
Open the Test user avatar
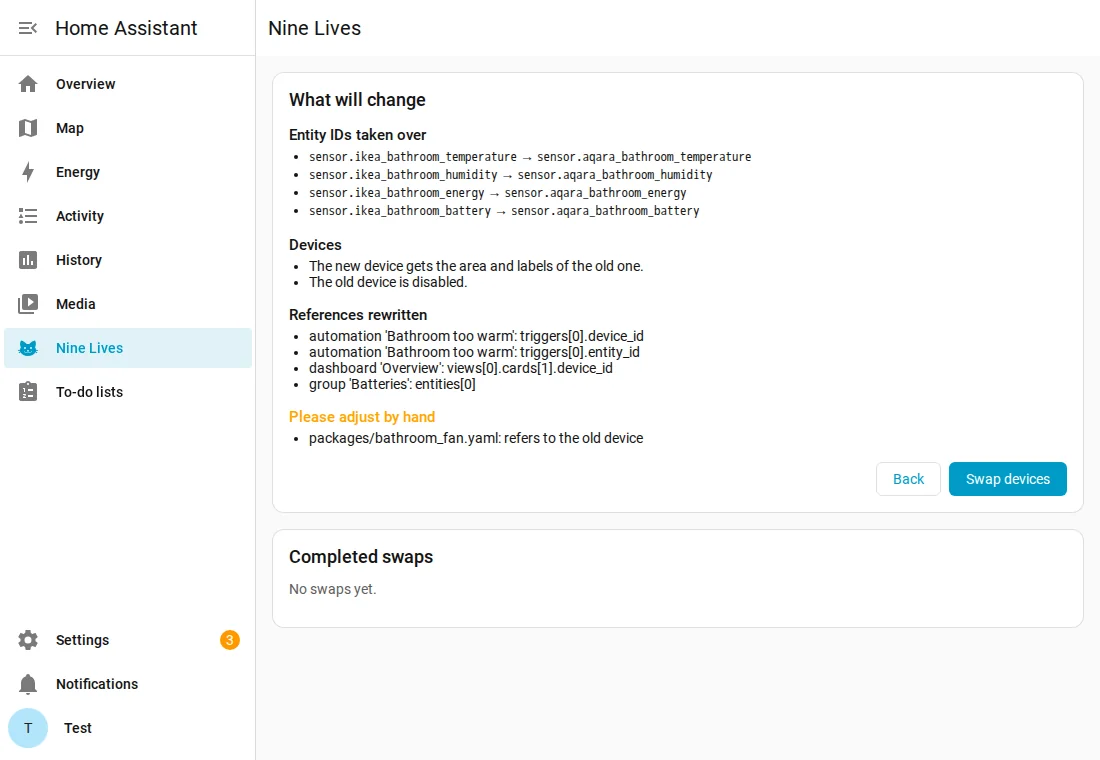pyautogui.click(x=28, y=728)
